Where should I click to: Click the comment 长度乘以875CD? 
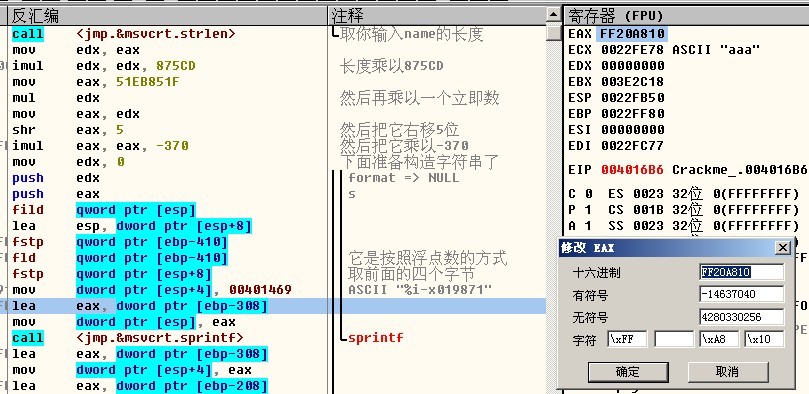(x=391, y=66)
